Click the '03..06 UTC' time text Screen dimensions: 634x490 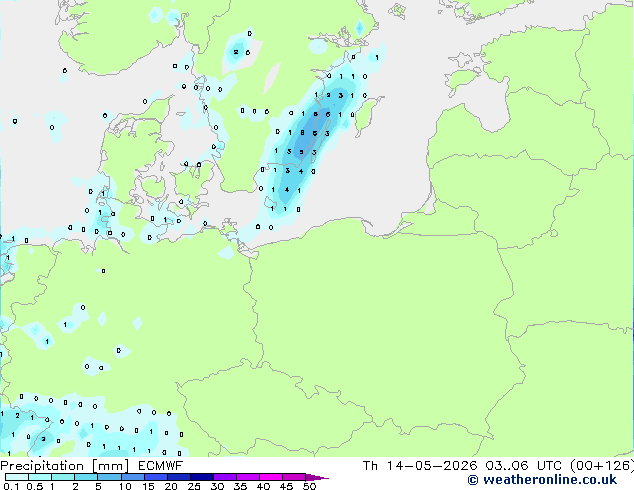pyautogui.click(x=525, y=466)
